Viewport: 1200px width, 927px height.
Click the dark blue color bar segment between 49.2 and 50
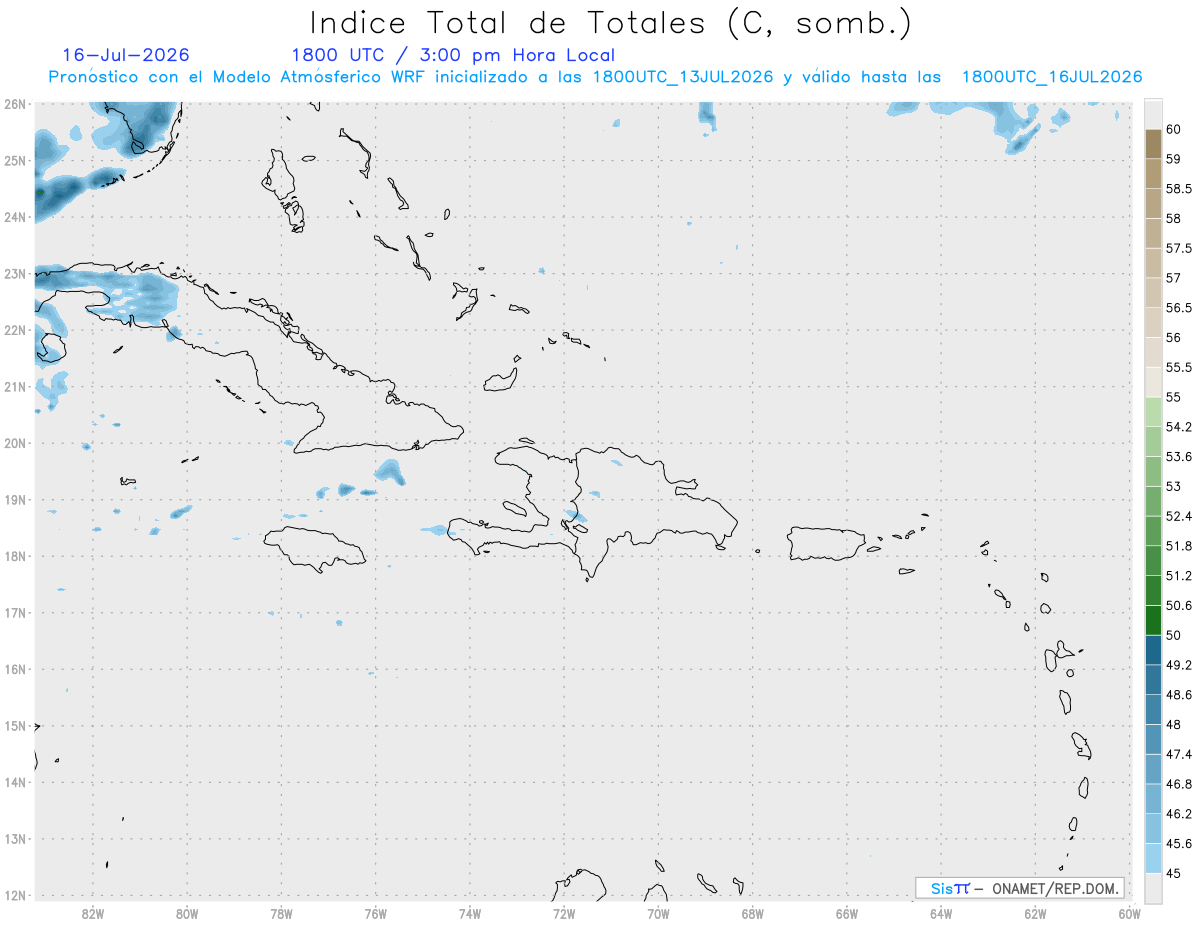click(1153, 650)
